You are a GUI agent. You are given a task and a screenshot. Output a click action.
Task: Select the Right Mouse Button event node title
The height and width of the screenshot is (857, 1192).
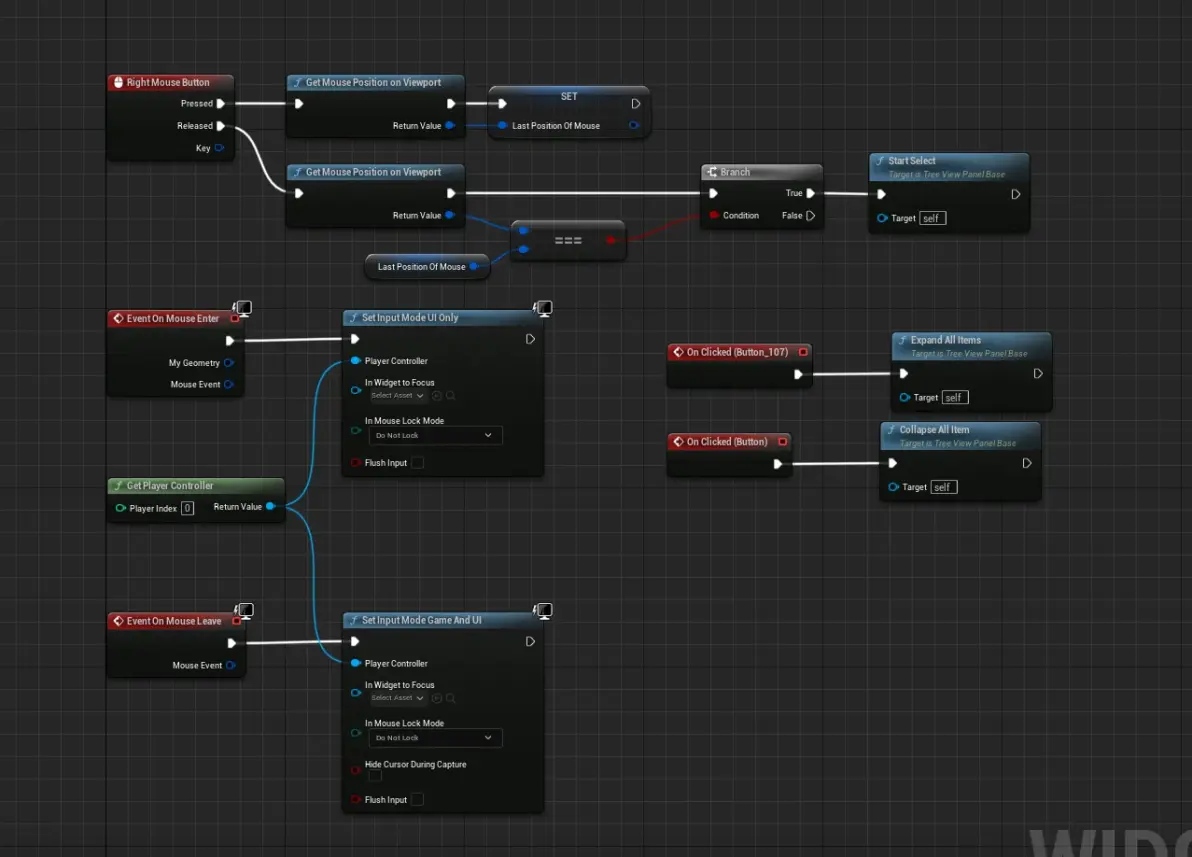pos(168,82)
